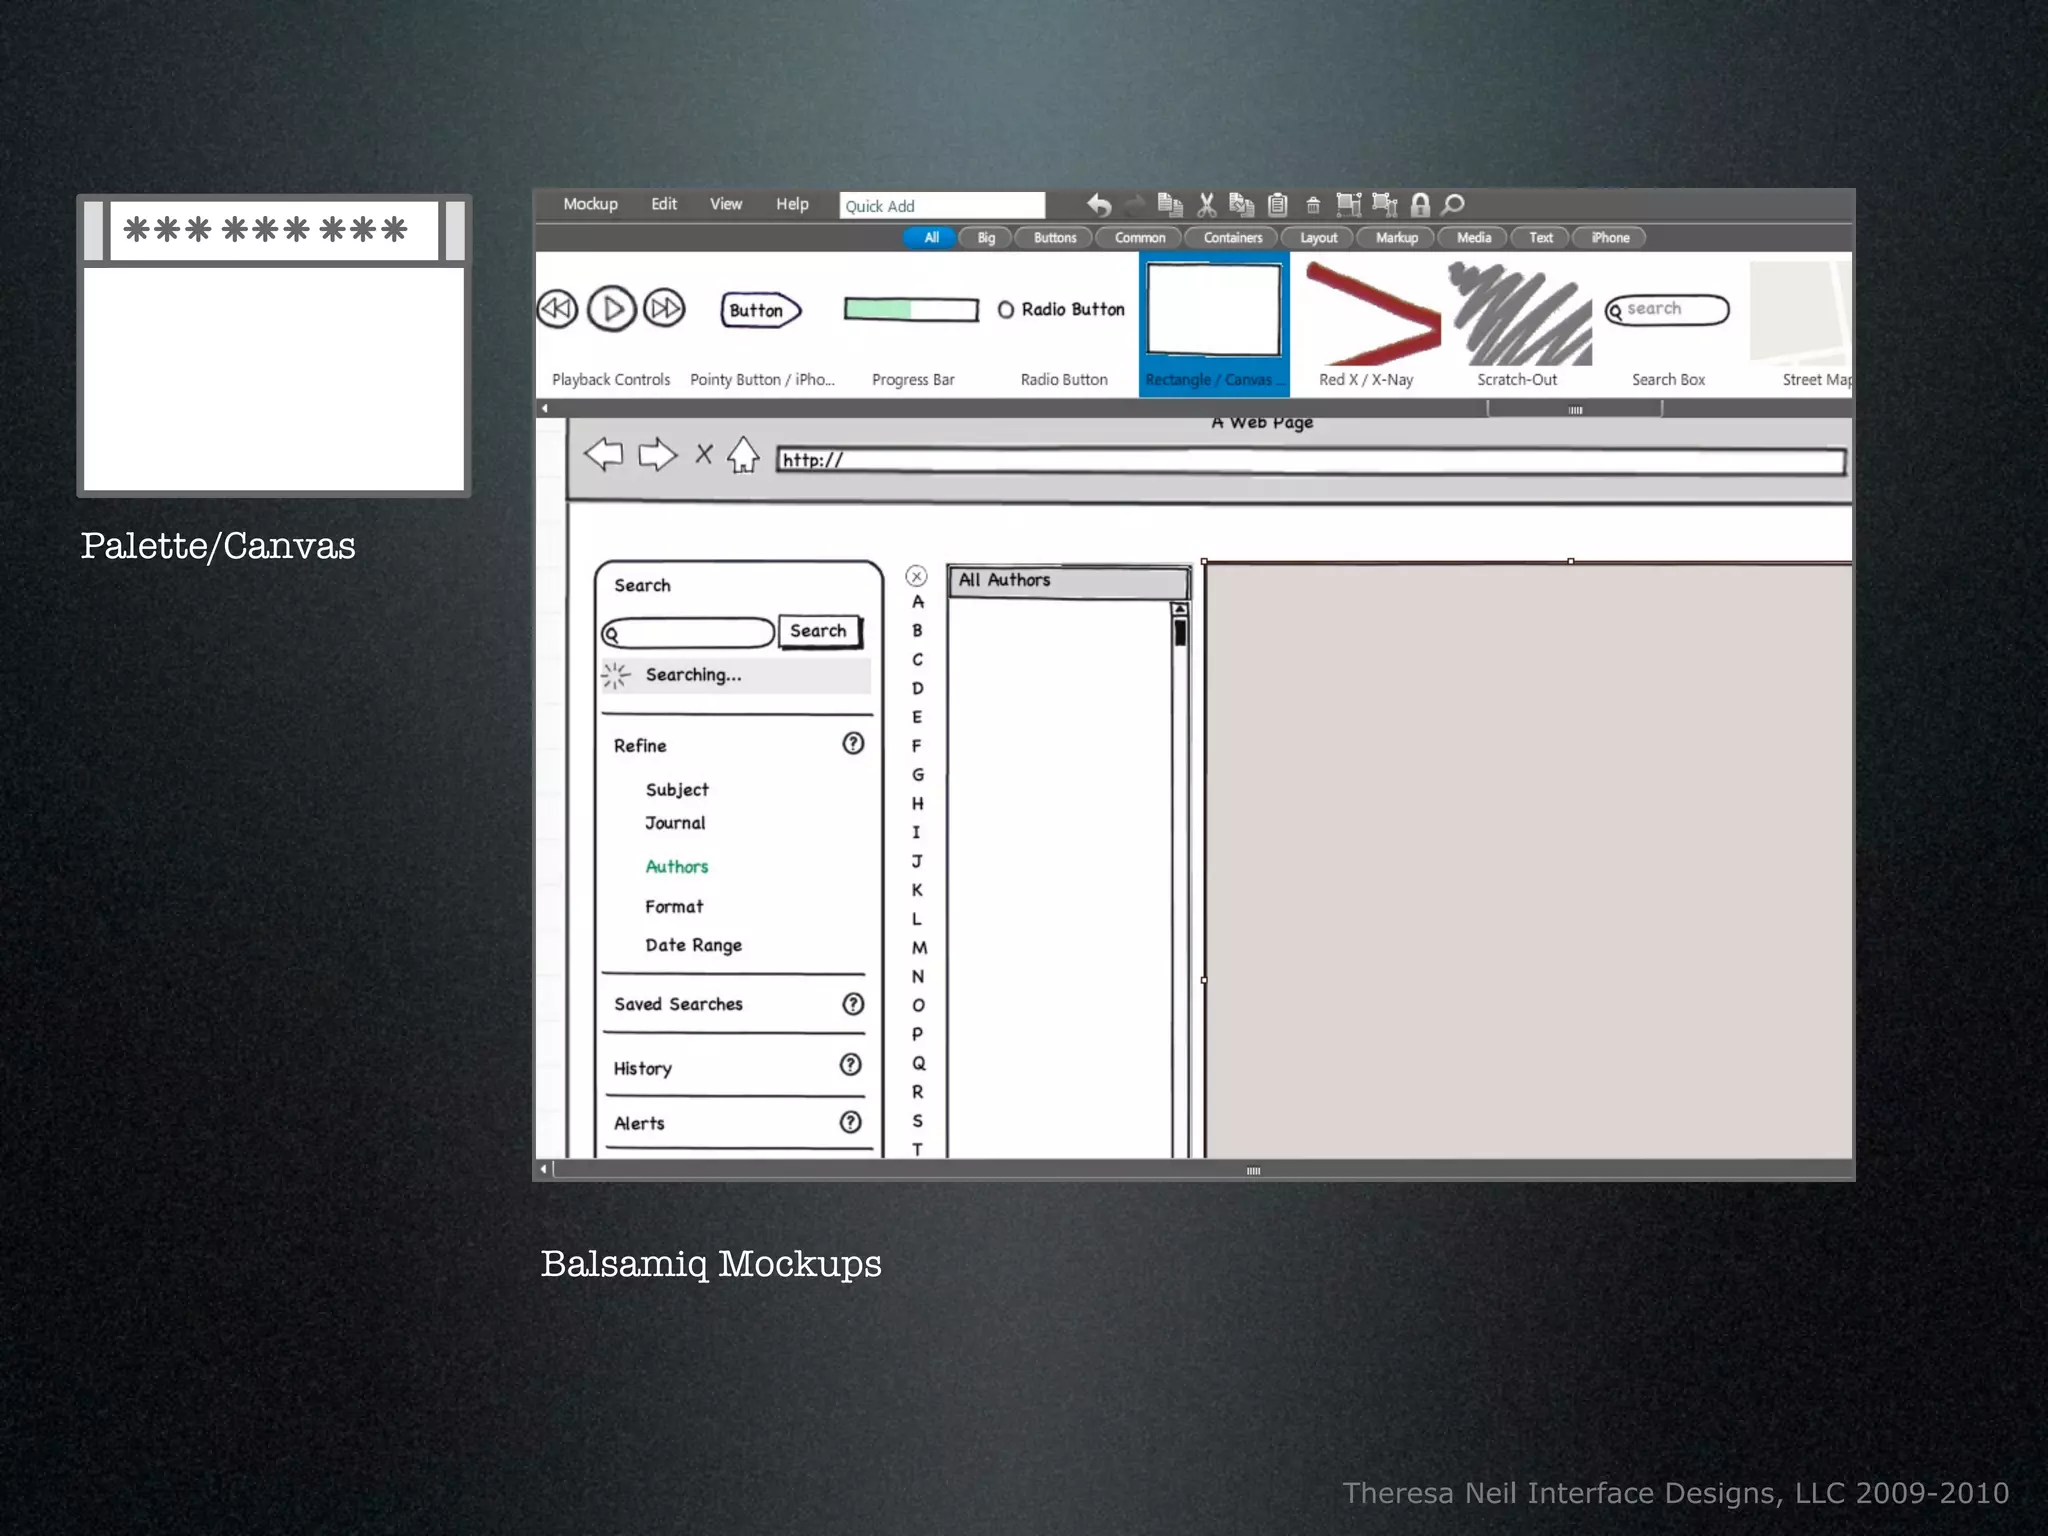Select the Media category filter
Image resolution: width=2048 pixels, height=1536 pixels.
point(1473,238)
